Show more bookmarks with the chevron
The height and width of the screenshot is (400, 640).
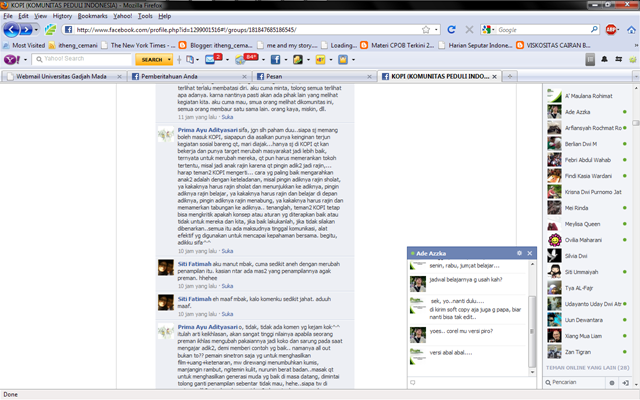pyautogui.click(x=636, y=45)
